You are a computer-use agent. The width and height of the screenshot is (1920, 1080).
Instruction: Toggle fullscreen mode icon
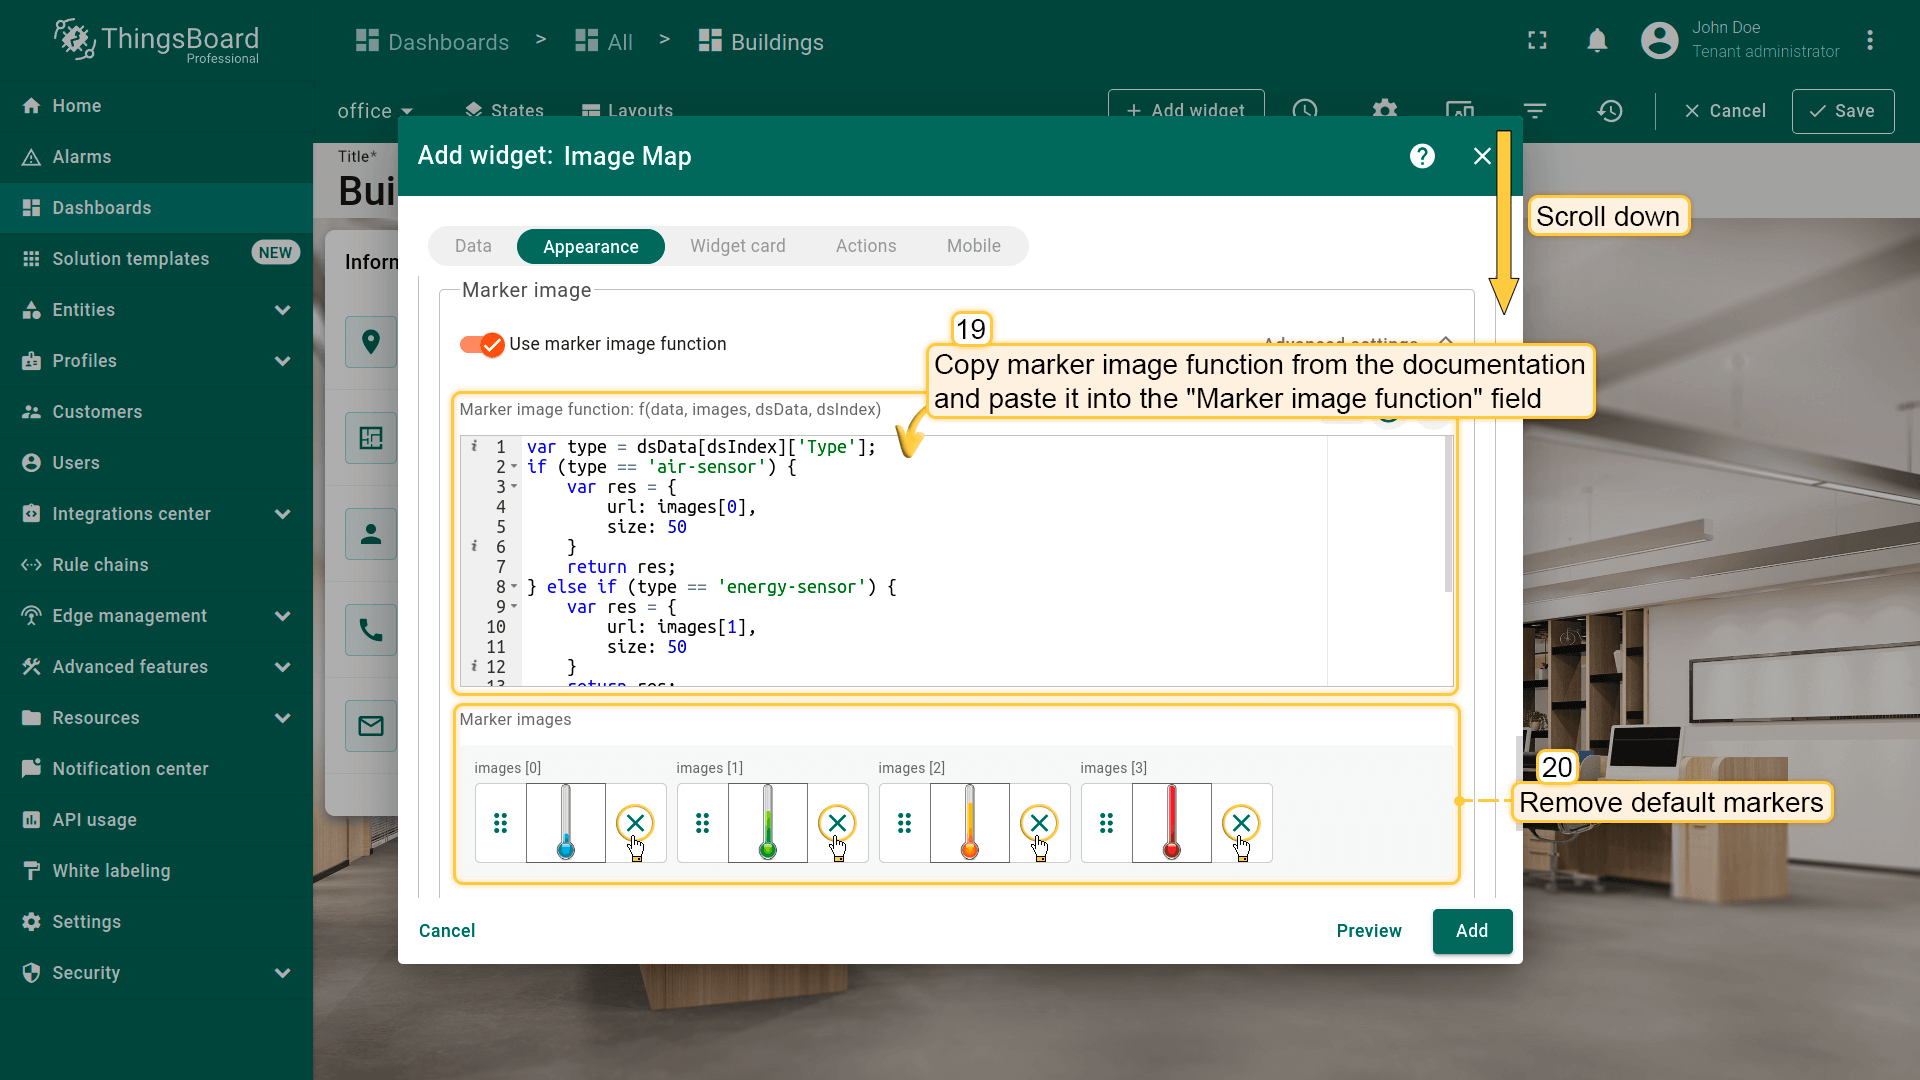(x=1537, y=41)
